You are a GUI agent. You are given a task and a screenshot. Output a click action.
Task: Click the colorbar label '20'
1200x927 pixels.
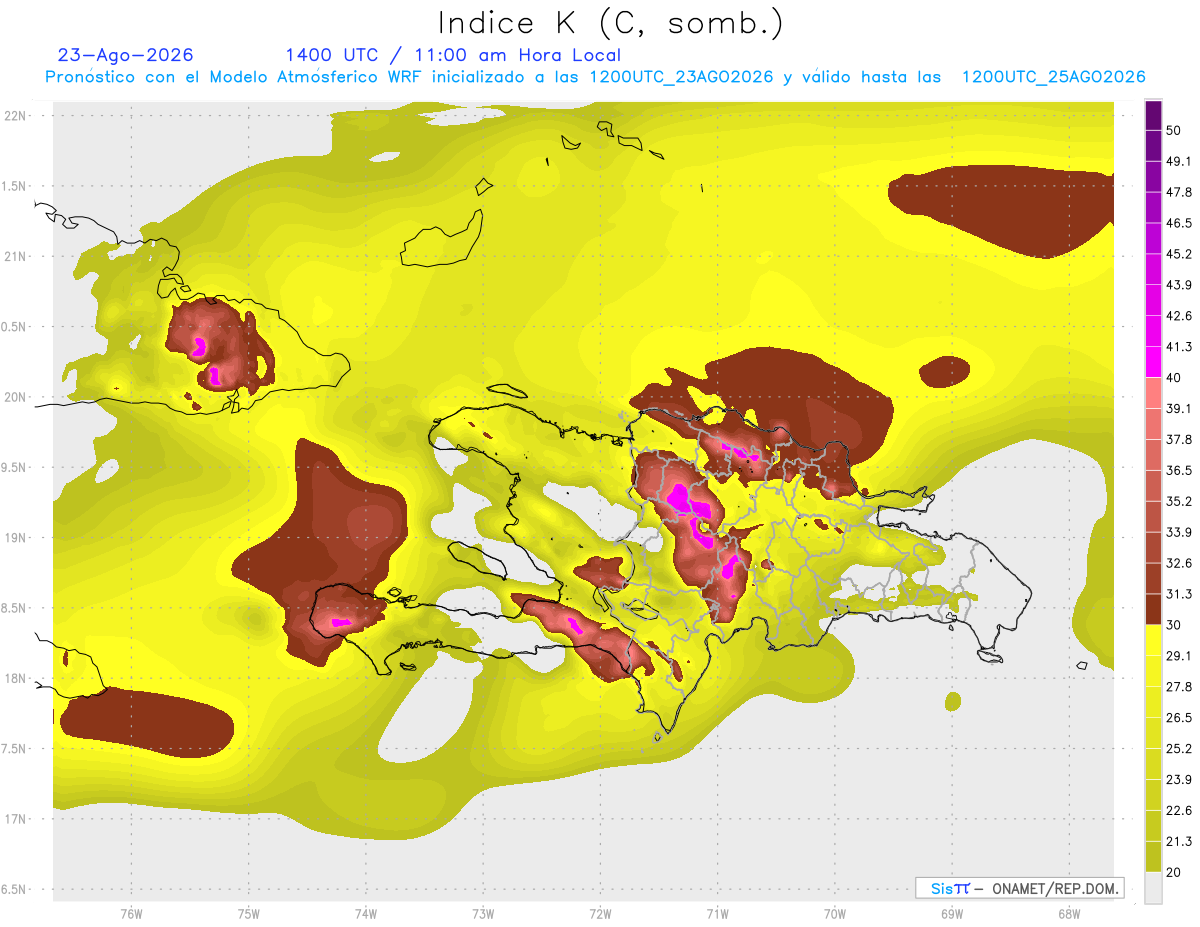coord(1173,872)
